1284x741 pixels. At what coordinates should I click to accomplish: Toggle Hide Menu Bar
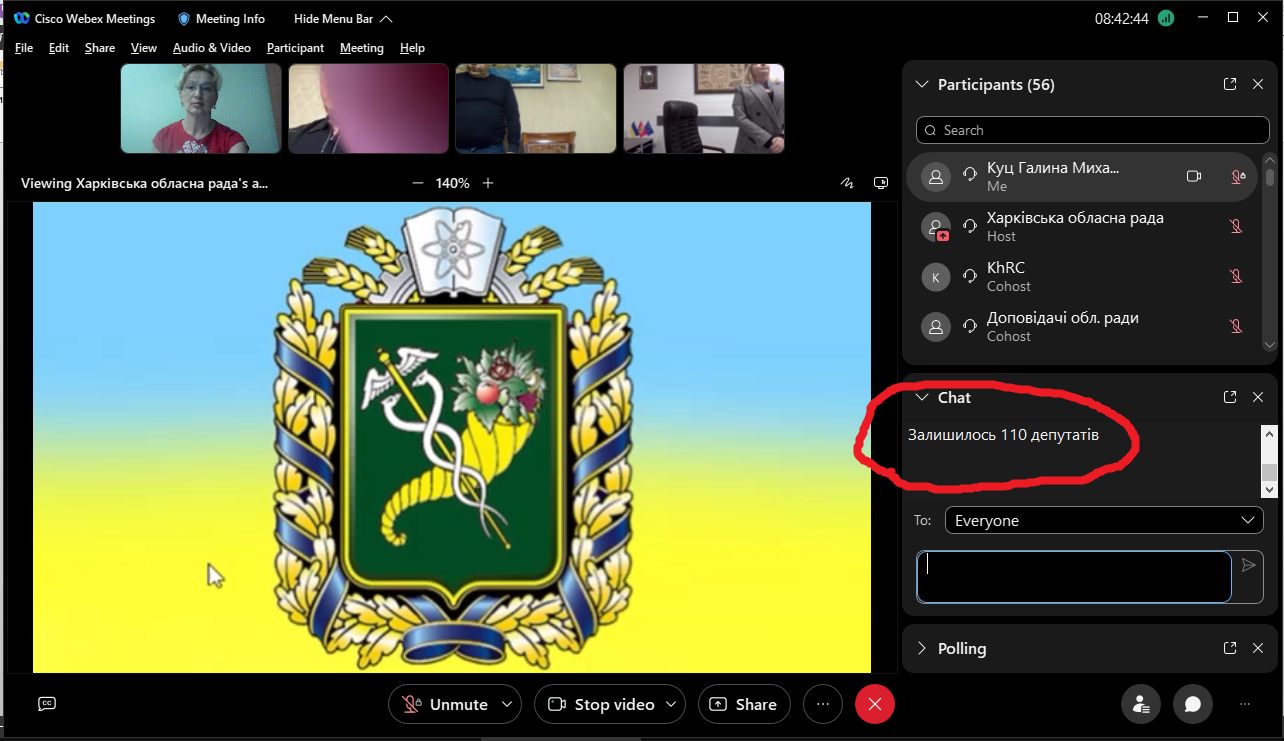pos(342,19)
